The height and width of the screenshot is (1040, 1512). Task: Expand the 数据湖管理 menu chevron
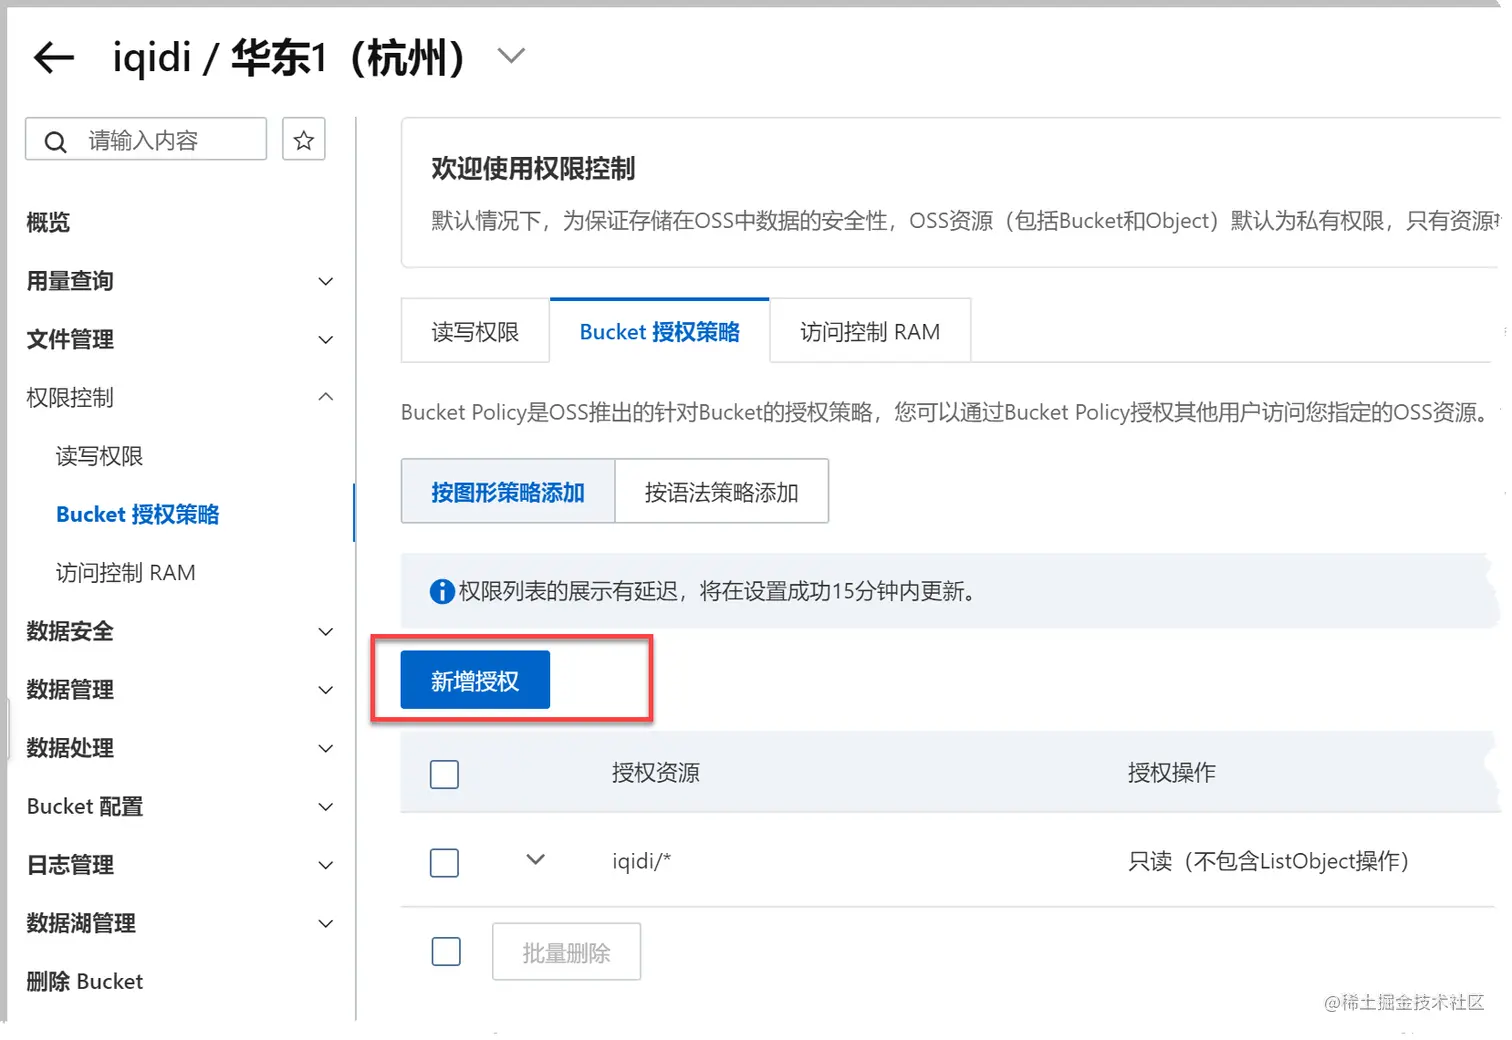pos(325,924)
